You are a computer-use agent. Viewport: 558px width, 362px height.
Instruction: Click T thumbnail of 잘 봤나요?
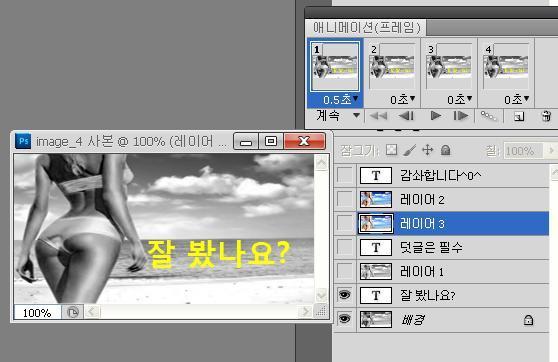(376, 295)
